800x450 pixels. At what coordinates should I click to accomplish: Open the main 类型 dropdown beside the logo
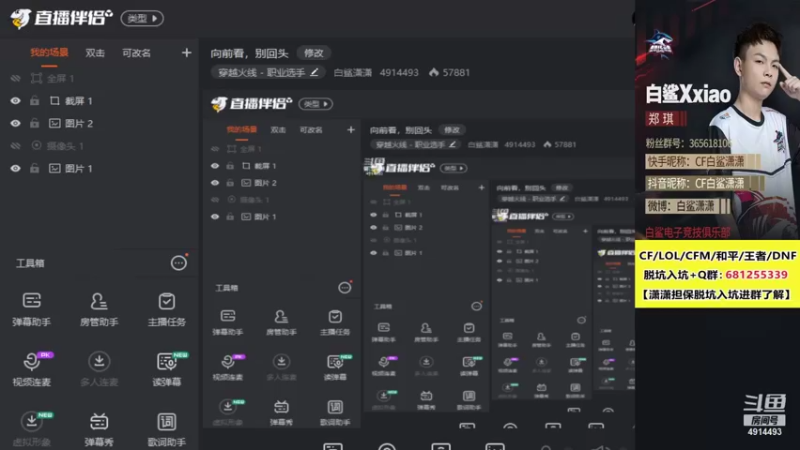coord(142,18)
